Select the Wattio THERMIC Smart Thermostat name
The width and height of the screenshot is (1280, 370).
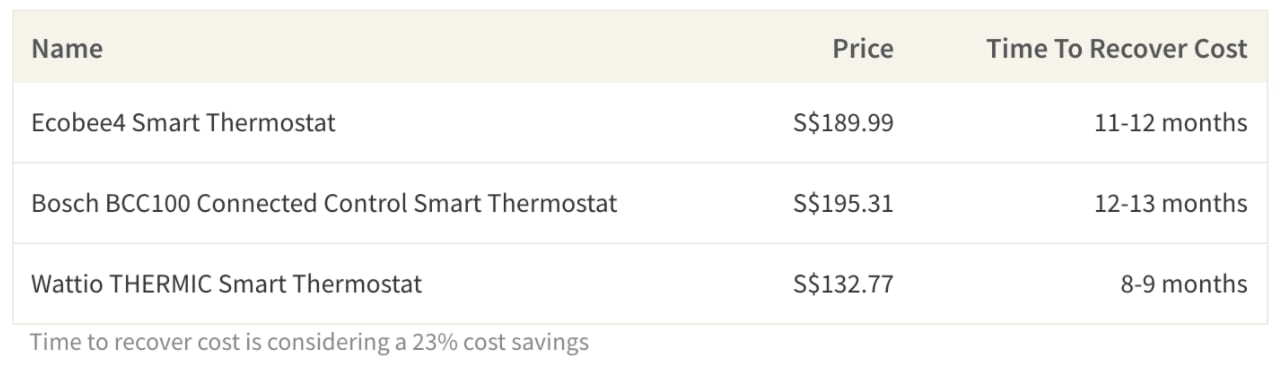point(227,284)
